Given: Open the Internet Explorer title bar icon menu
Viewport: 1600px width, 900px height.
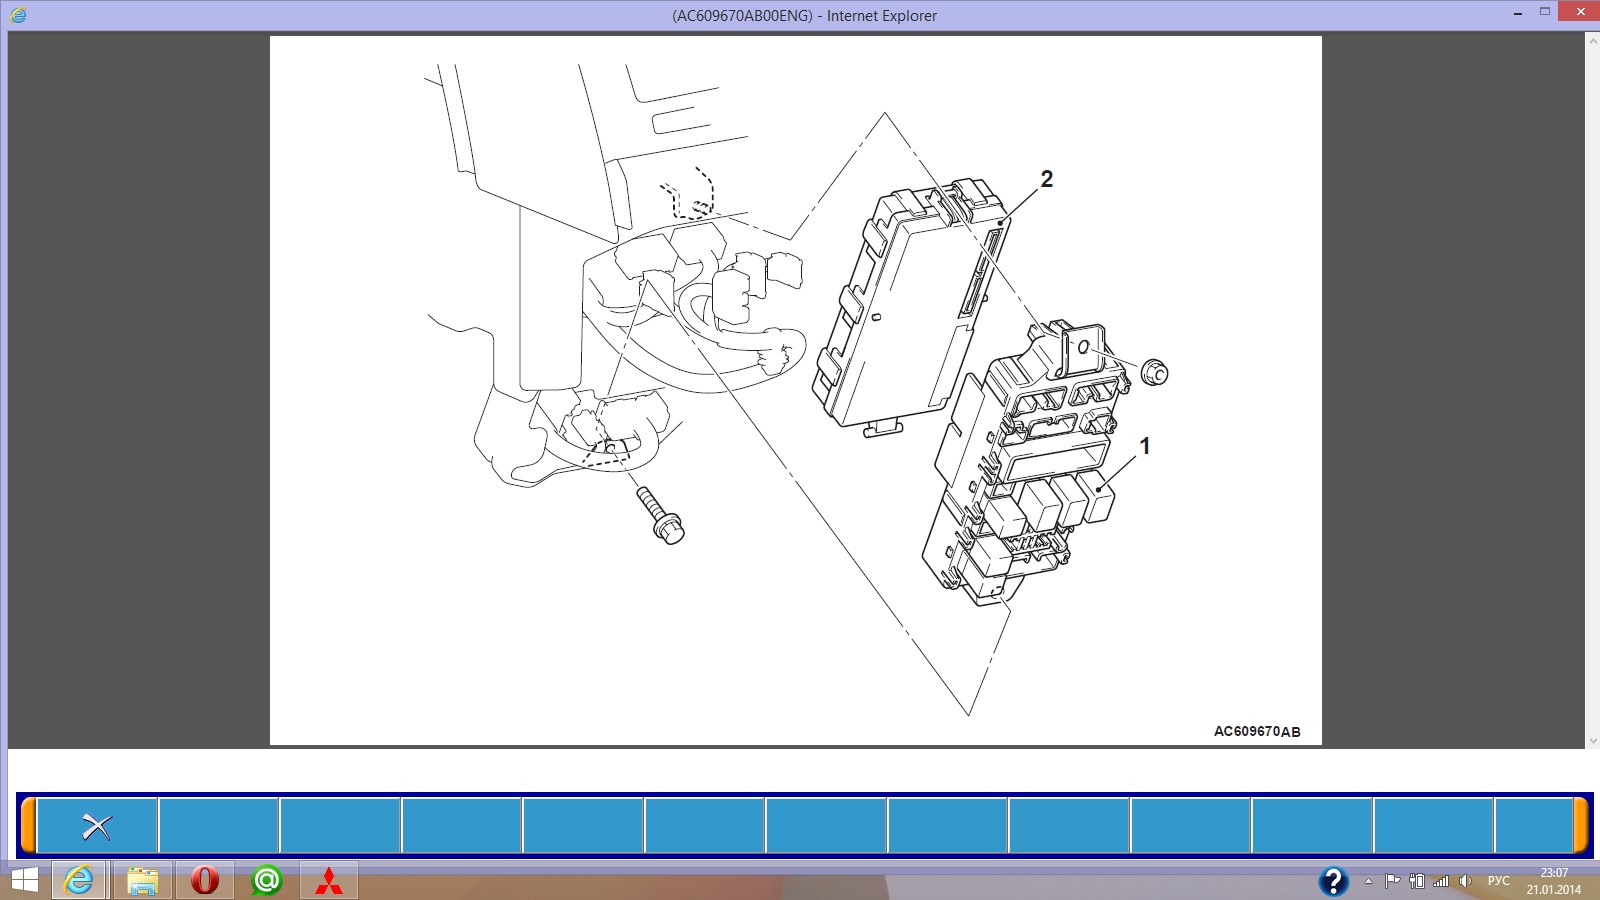Looking at the screenshot, I should click(18, 15).
